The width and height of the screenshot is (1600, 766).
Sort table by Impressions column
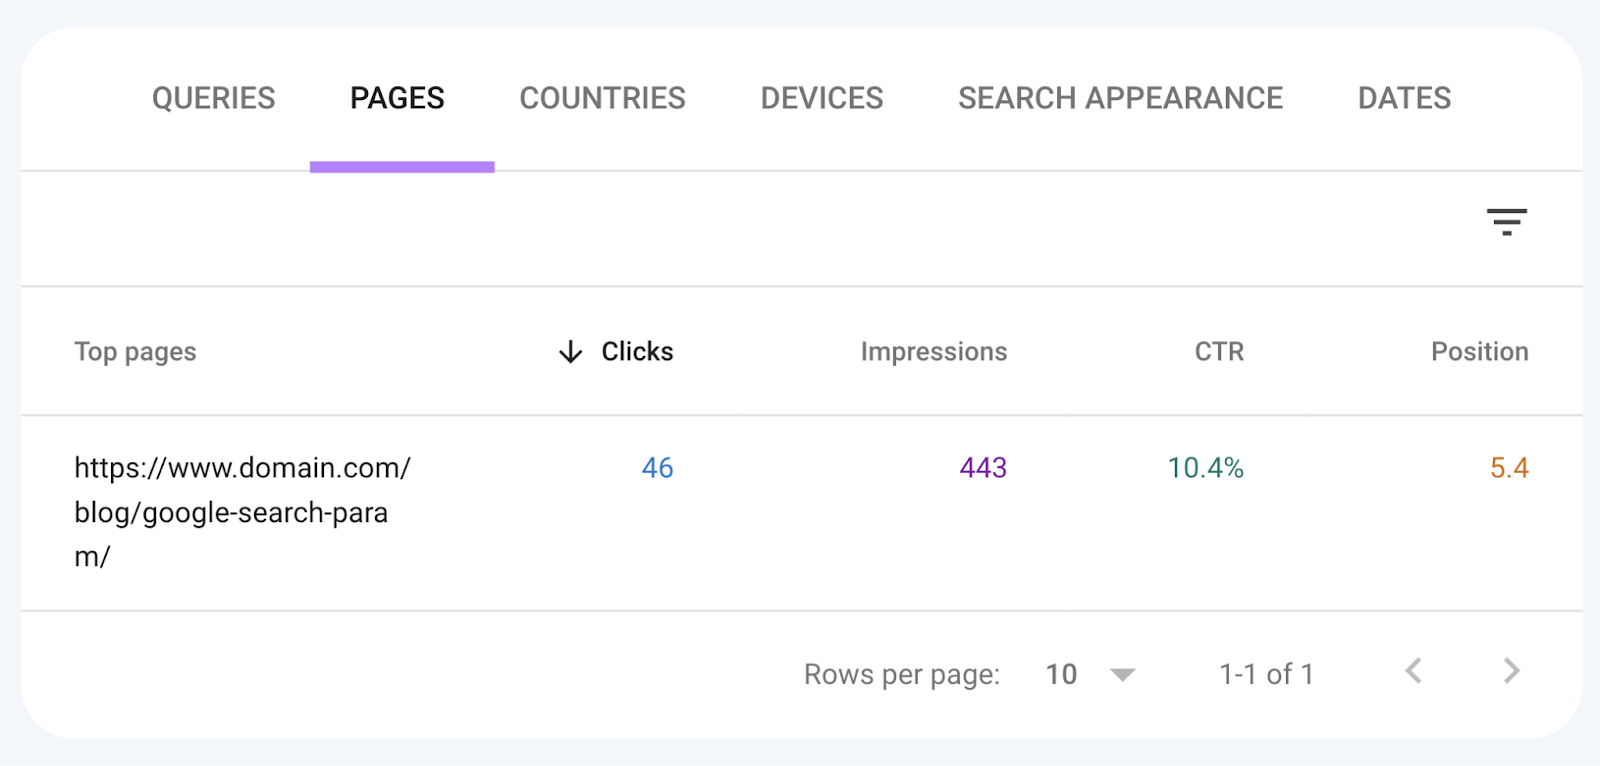click(933, 352)
